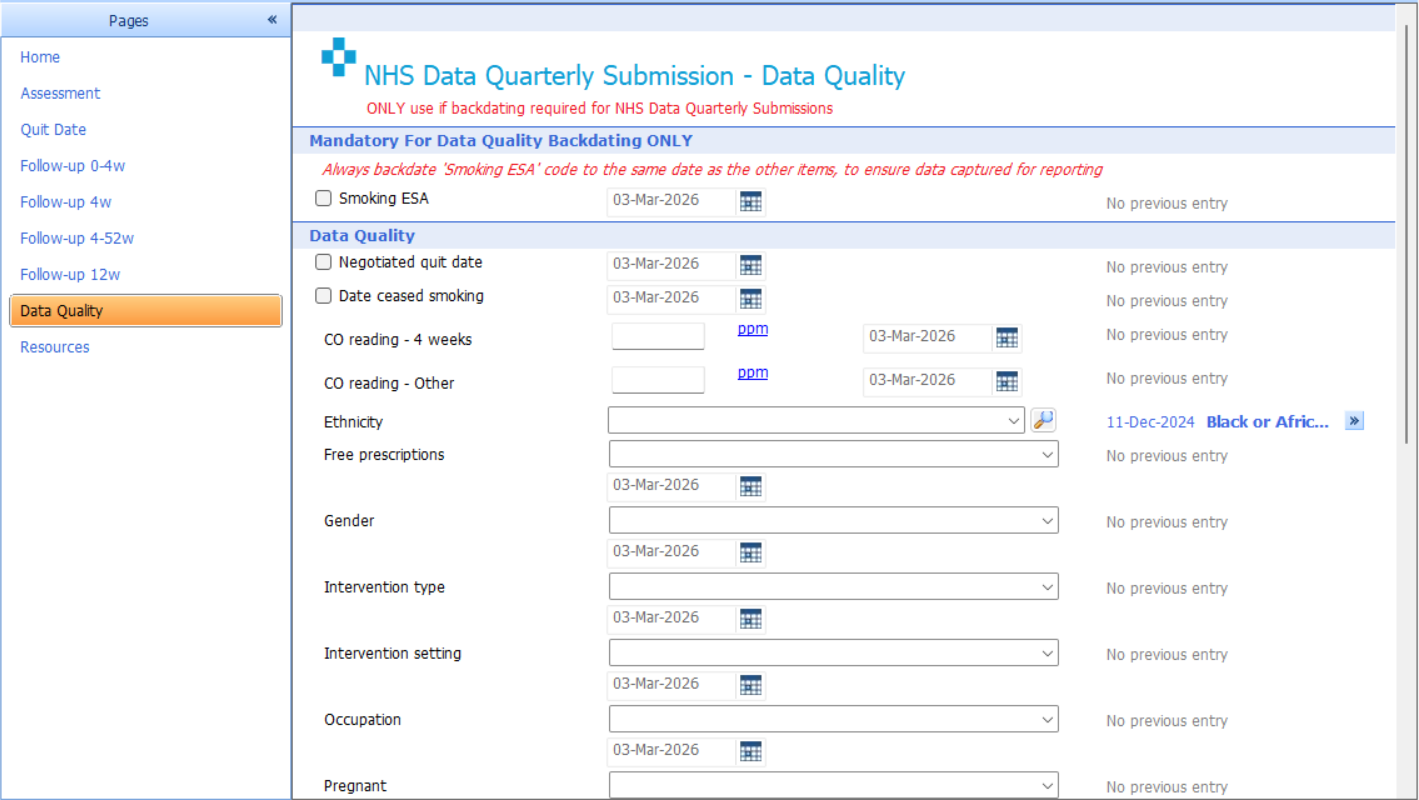Click the date field under Intervention type
Viewport: 1419px width, 800px height.
click(672, 617)
